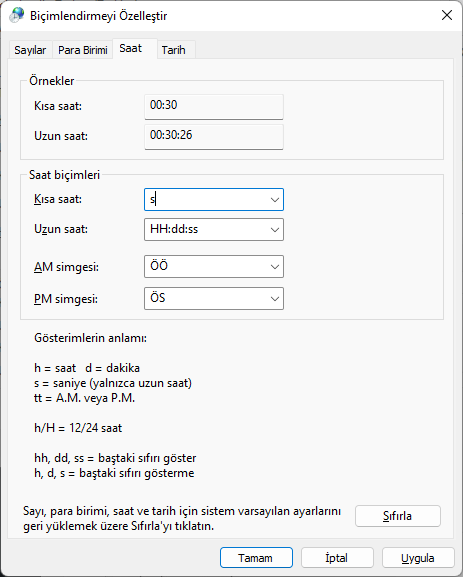Click the Uzun saat HH:dd:ss text
This screenshot has width=463, height=577.
point(174,229)
